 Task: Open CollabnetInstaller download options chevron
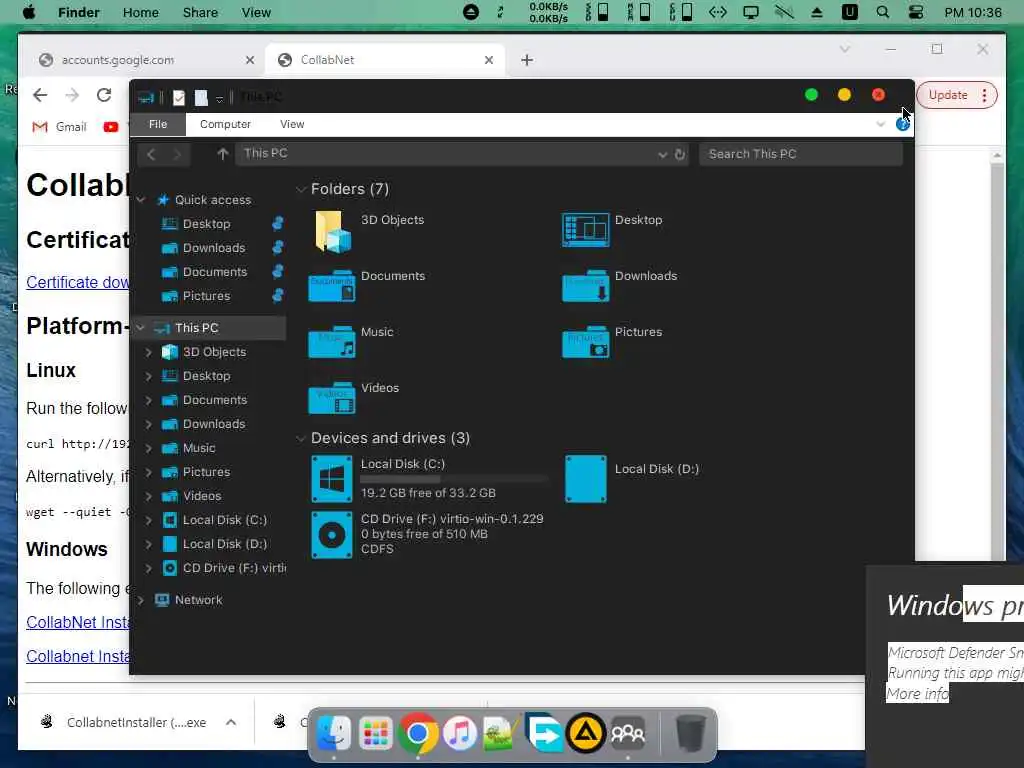tap(231, 722)
